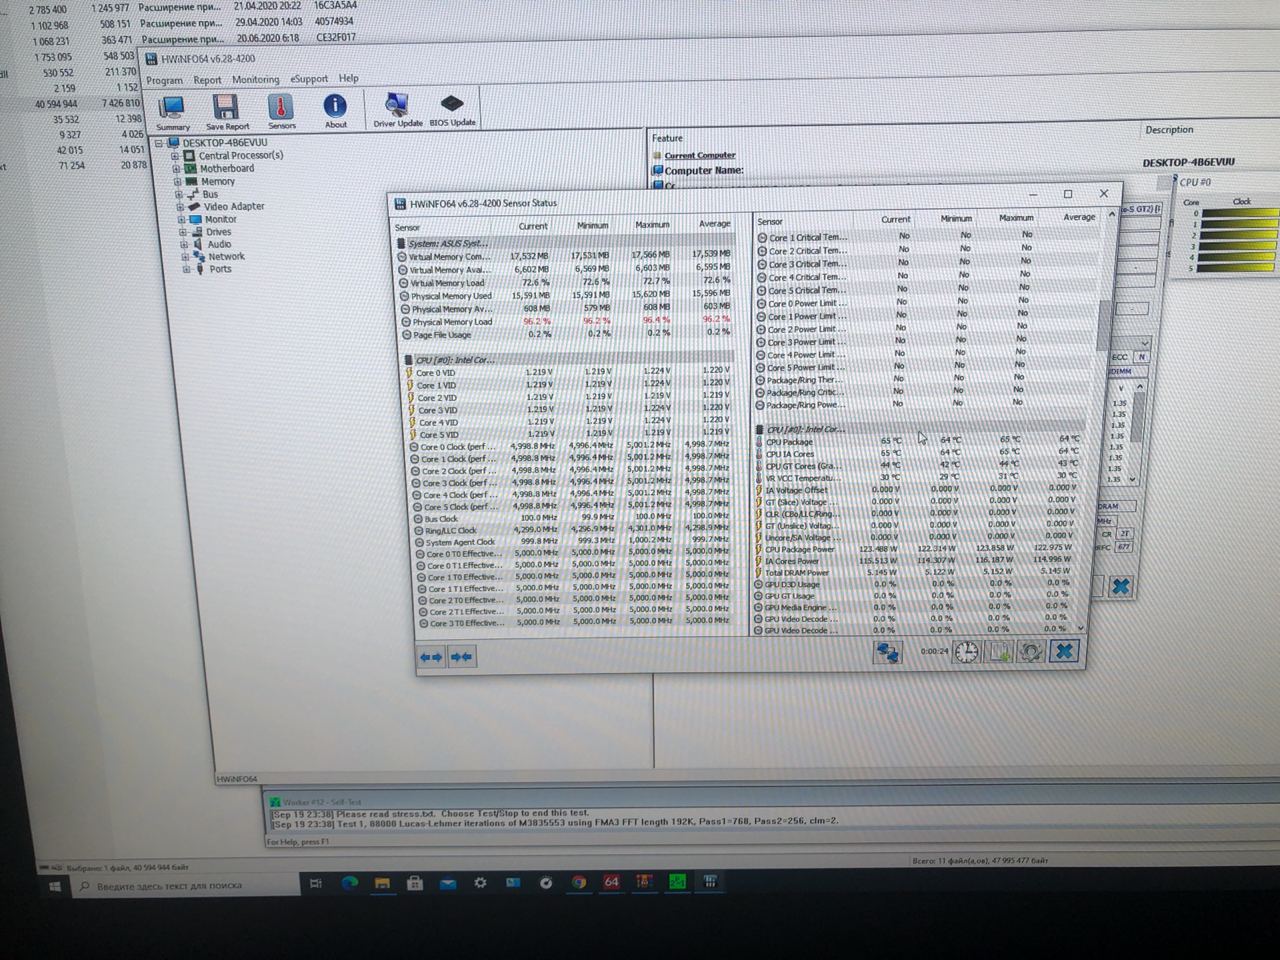Expand the Central Processor(s) node
1280x960 pixels.
pyautogui.click(x=175, y=156)
